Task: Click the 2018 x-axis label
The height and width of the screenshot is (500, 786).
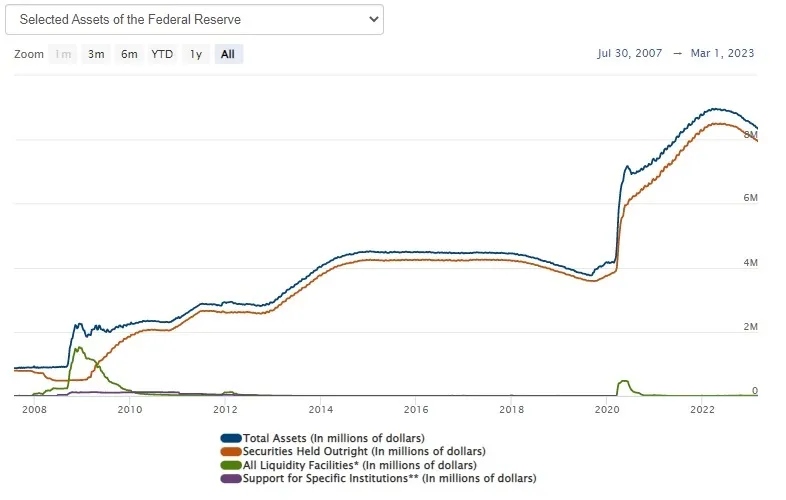Action: click(511, 410)
